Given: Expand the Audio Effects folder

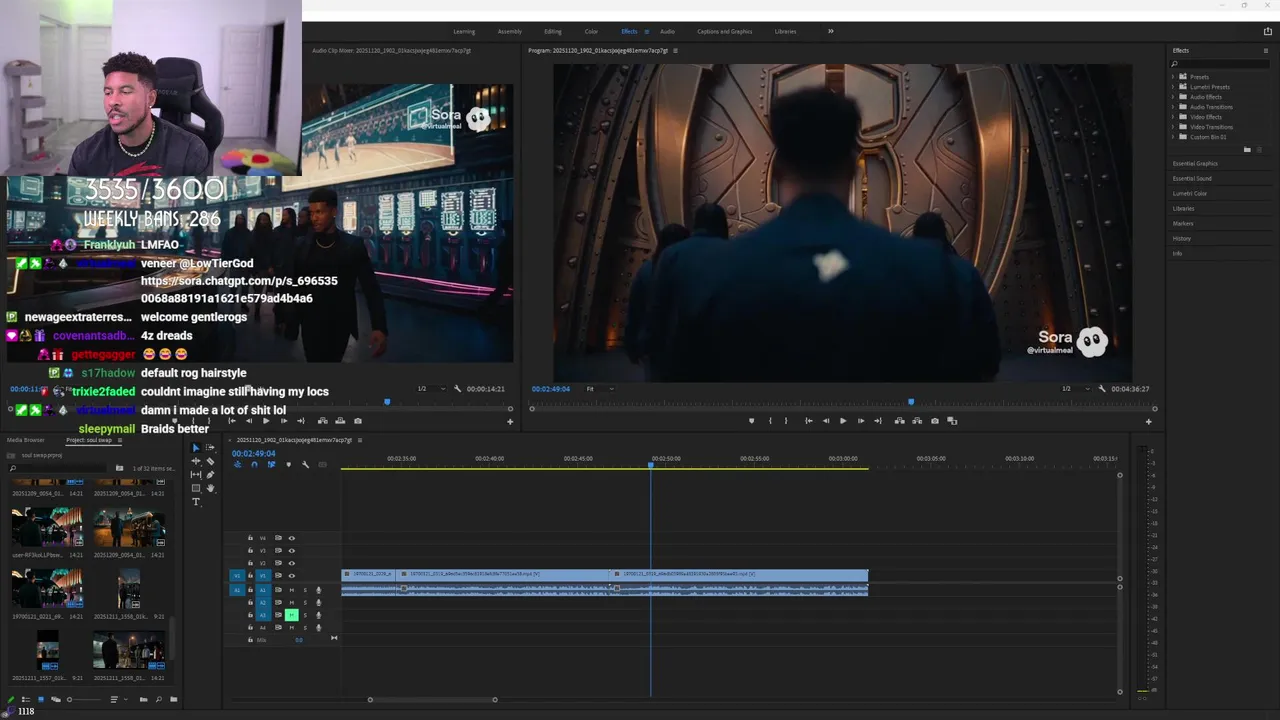Looking at the screenshot, I should tap(1173, 97).
